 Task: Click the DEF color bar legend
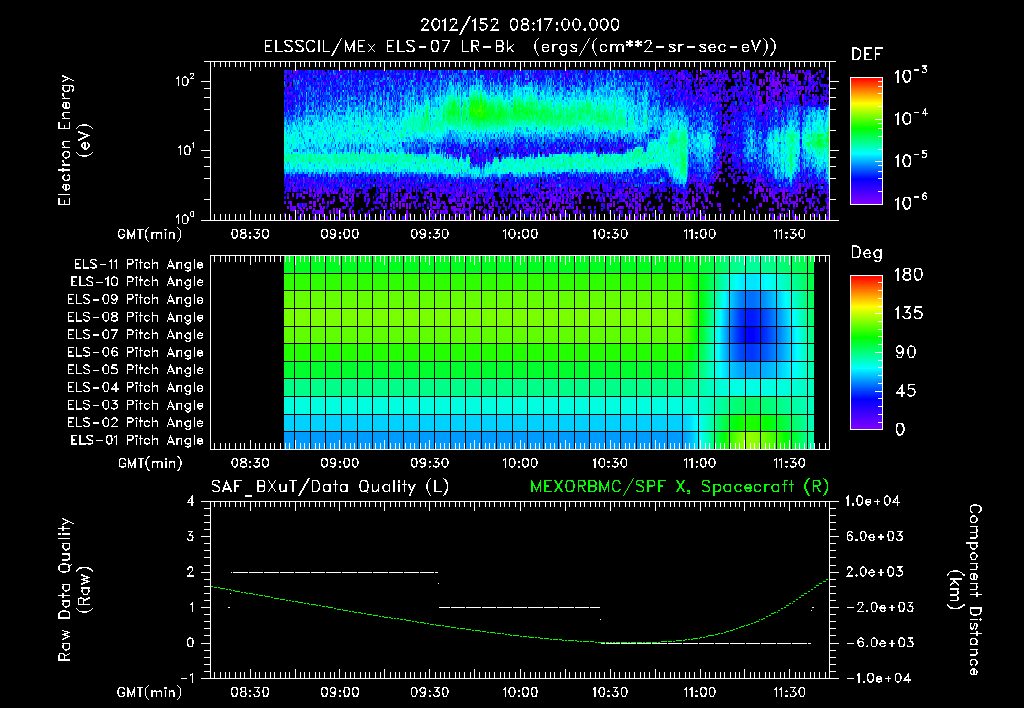tap(866, 141)
